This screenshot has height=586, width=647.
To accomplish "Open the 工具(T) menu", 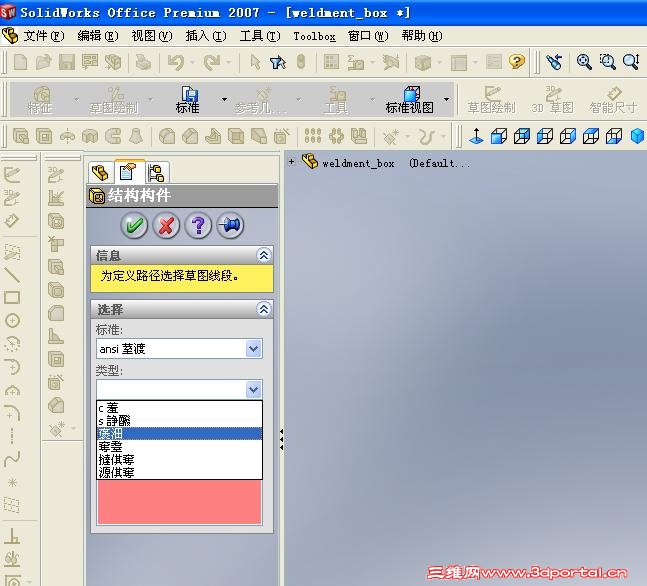I will 260,36.
